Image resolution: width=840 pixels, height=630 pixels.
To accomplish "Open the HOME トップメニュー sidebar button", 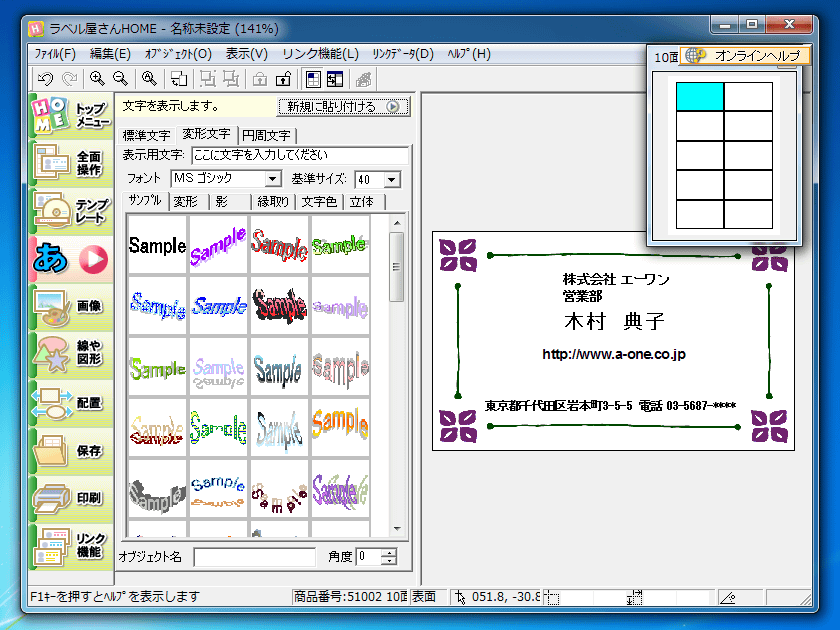I will [x=71, y=115].
